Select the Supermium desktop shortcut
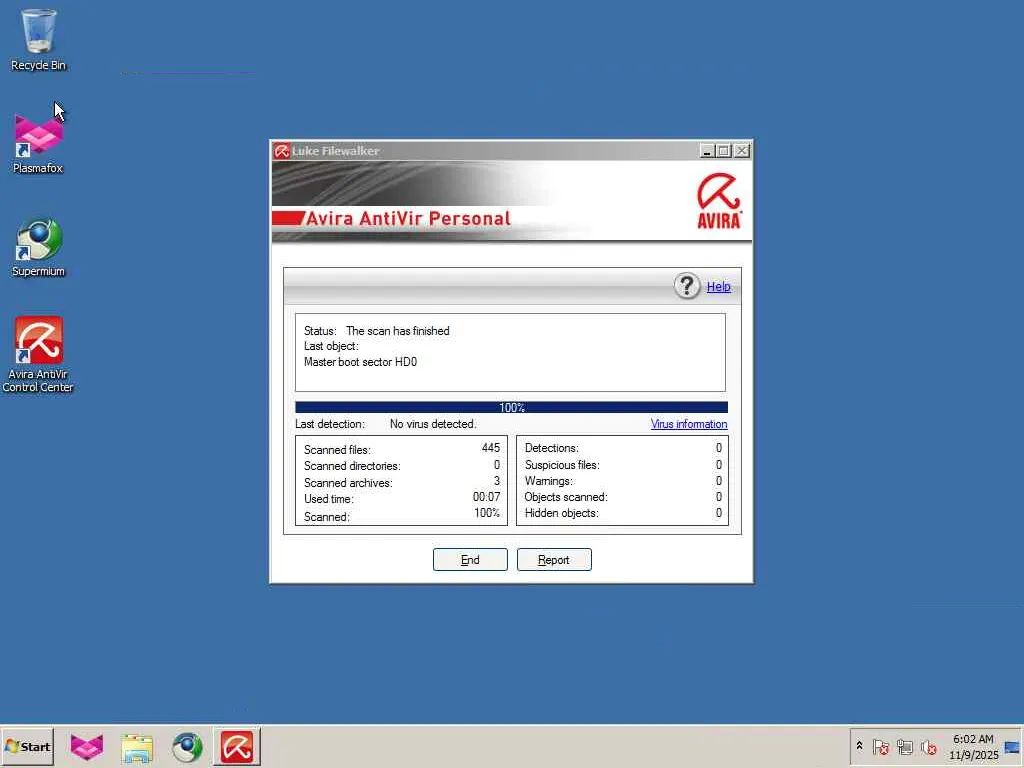 (x=38, y=247)
